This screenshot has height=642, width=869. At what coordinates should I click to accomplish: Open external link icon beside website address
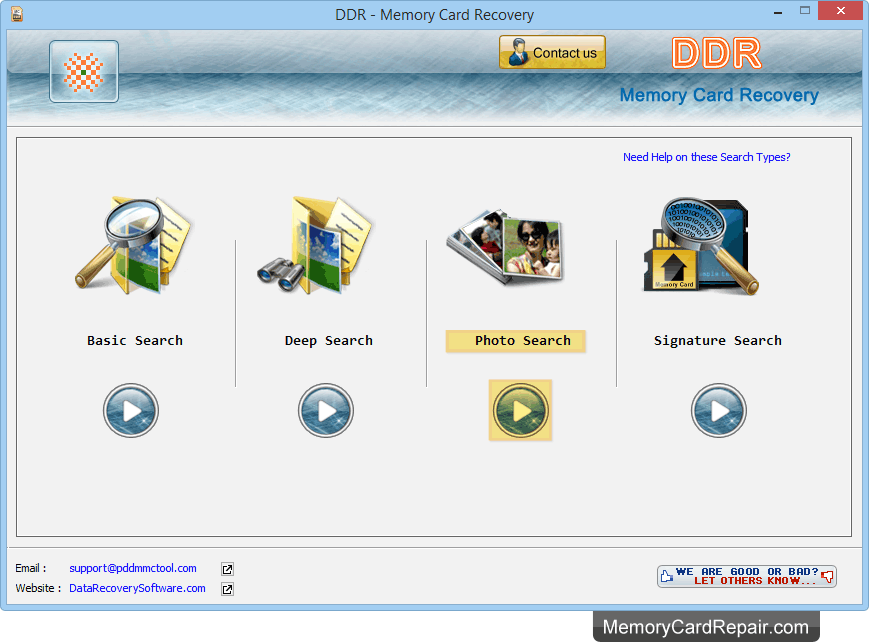227,588
